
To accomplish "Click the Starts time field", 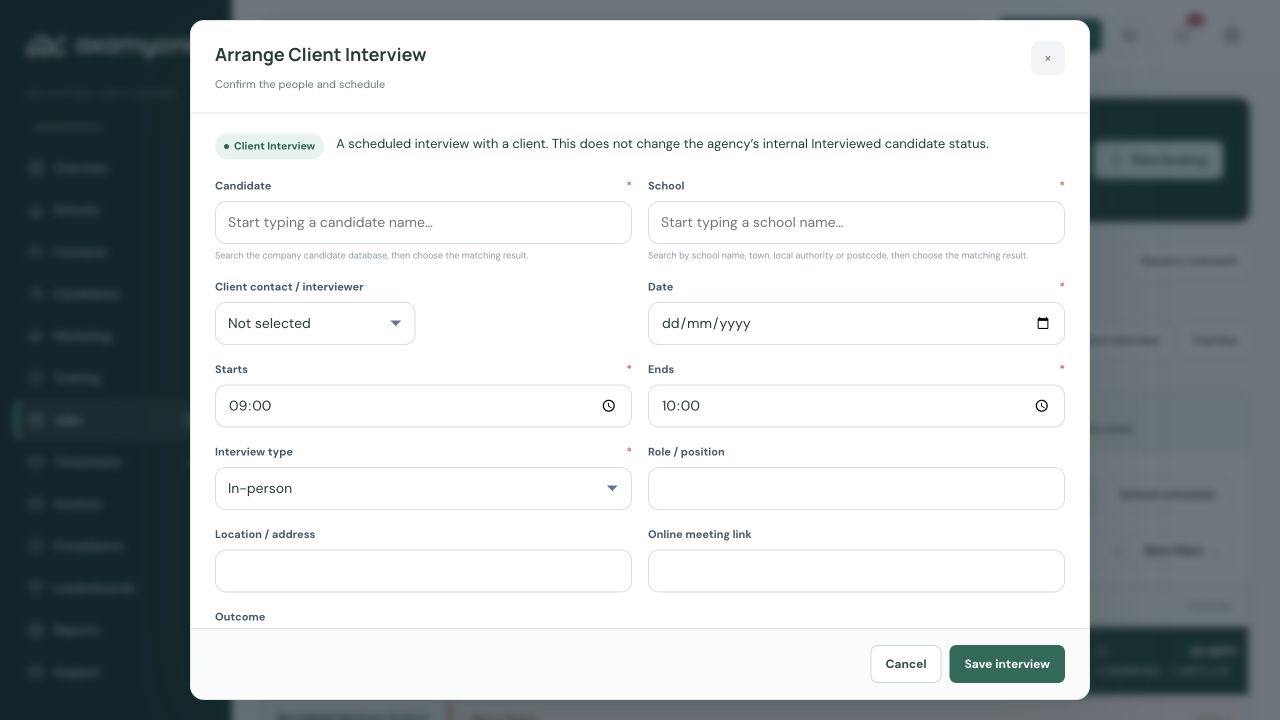I will 423,406.
